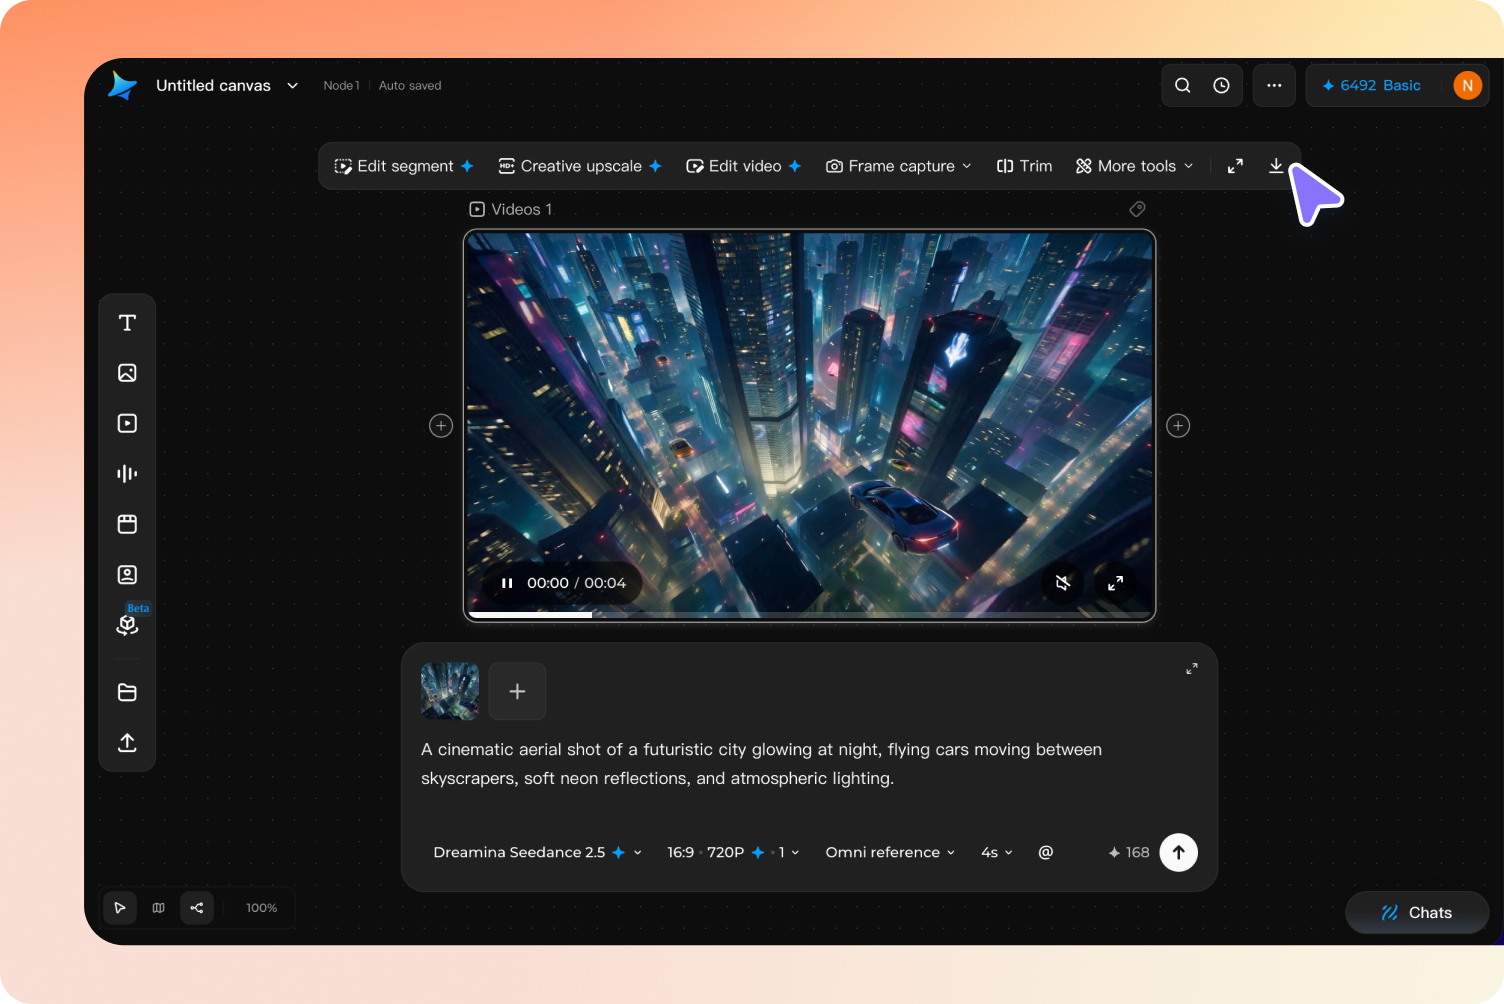Pause the video playback

[x=507, y=583]
